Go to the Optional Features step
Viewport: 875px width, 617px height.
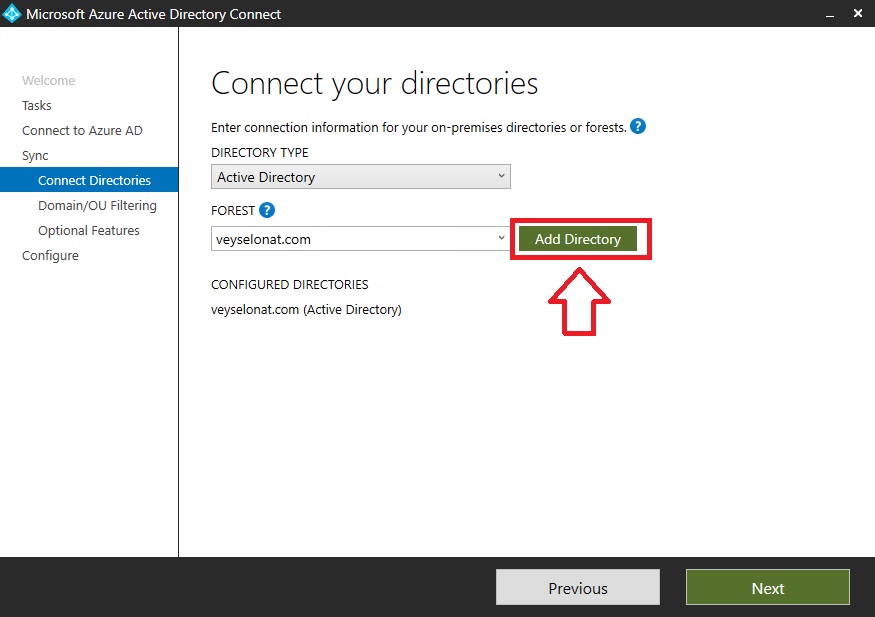(89, 230)
